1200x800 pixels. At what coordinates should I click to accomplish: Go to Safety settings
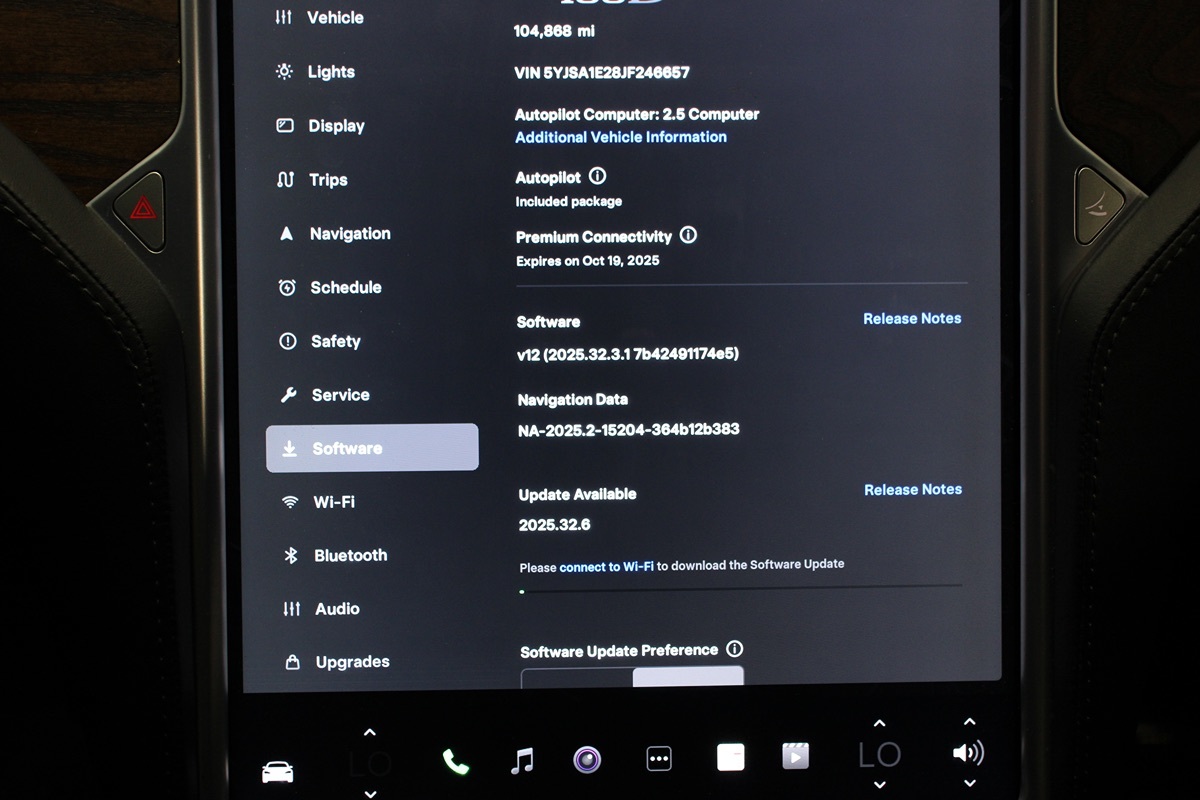(x=320, y=341)
